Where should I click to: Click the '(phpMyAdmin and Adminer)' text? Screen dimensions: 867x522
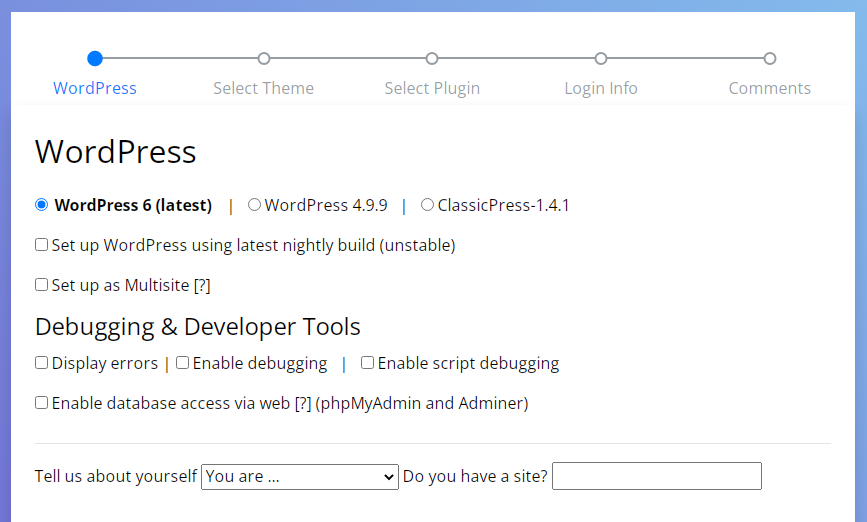click(x=422, y=404)
